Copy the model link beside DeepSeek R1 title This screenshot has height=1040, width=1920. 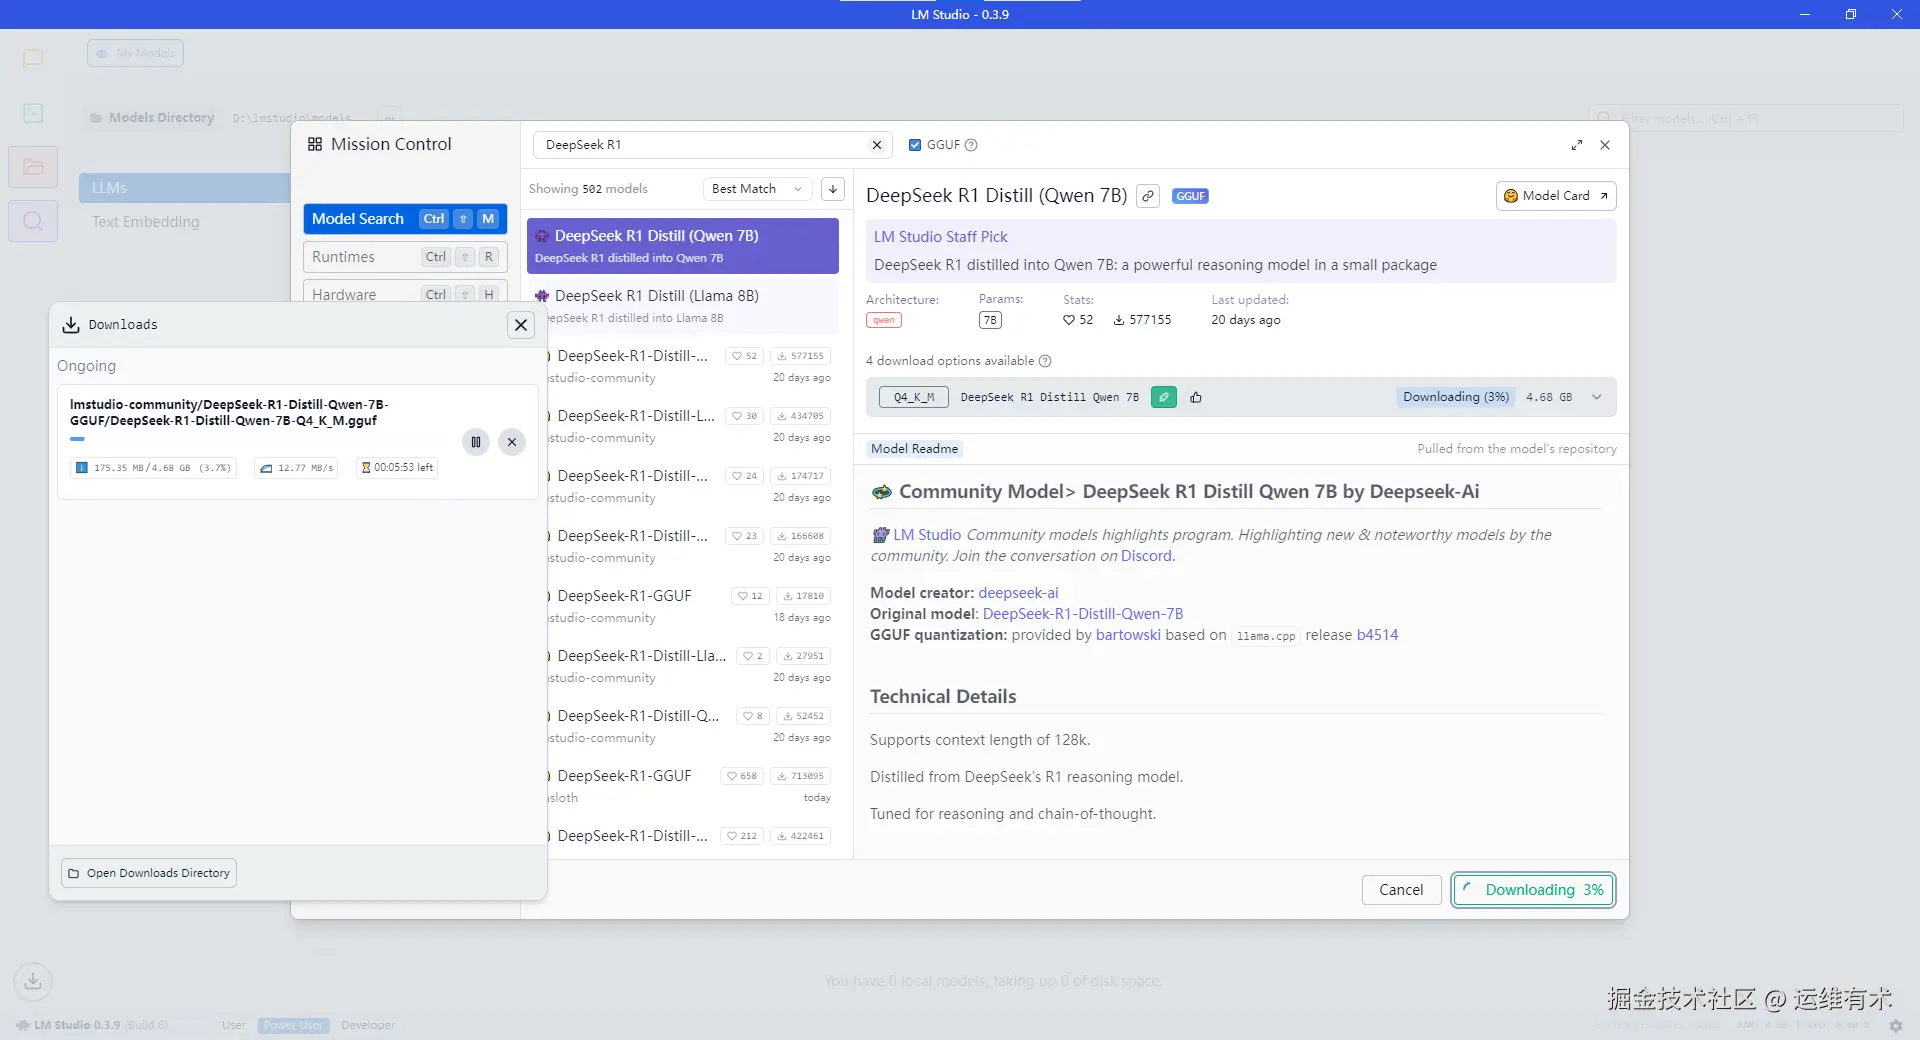click(x=1149, y=196)
